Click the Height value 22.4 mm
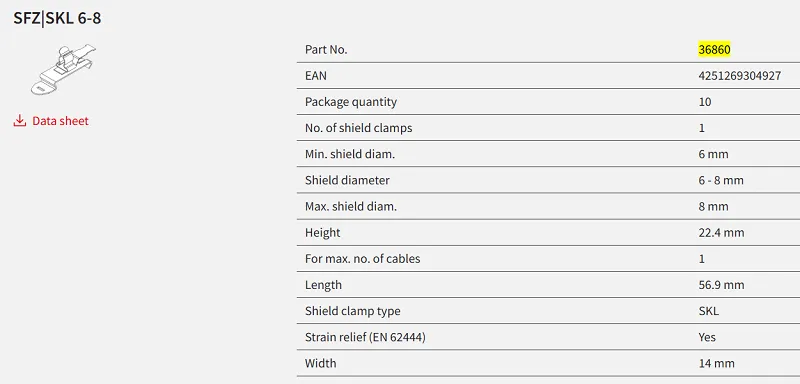 click(721, 233)
